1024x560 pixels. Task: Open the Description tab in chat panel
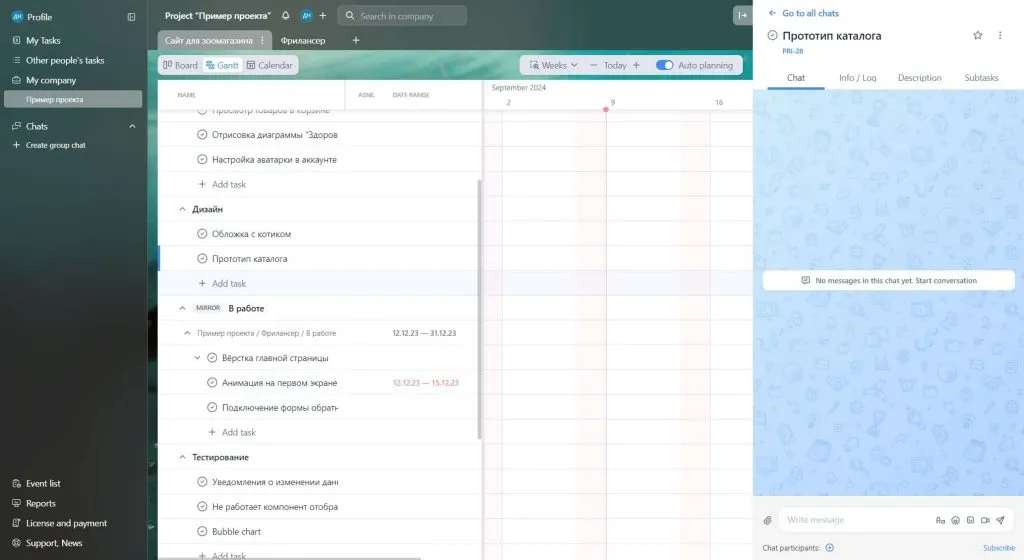[920, 78]
